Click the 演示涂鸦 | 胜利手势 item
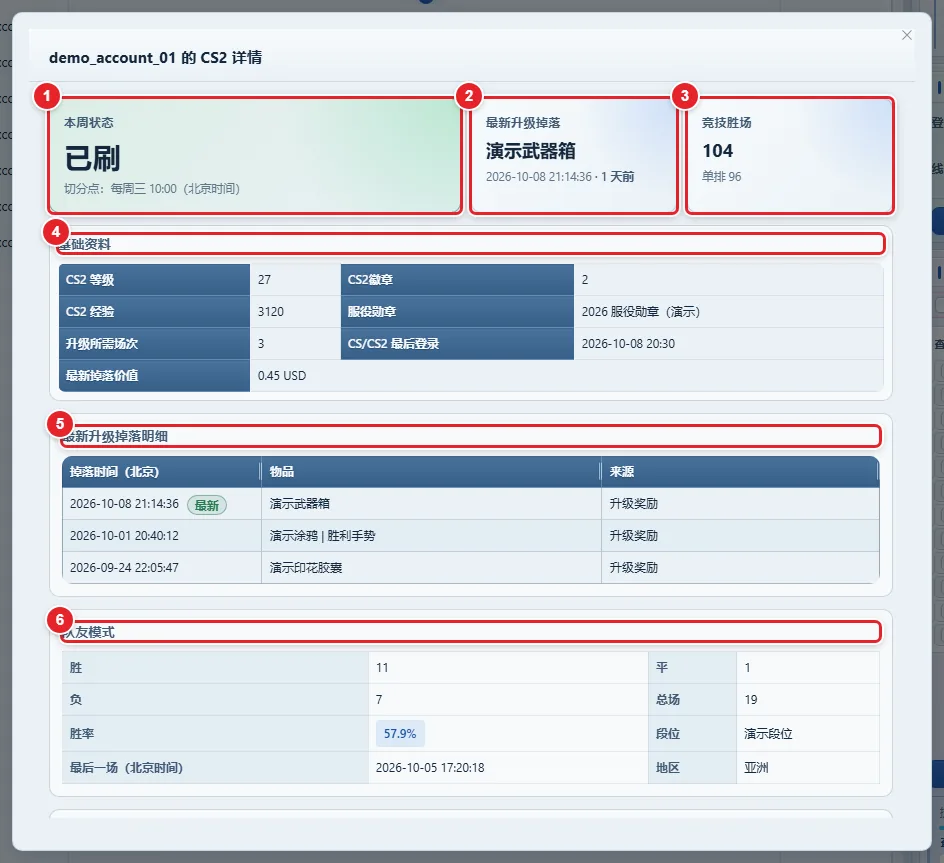Viewport: 944px width, 863px height. 322,536
